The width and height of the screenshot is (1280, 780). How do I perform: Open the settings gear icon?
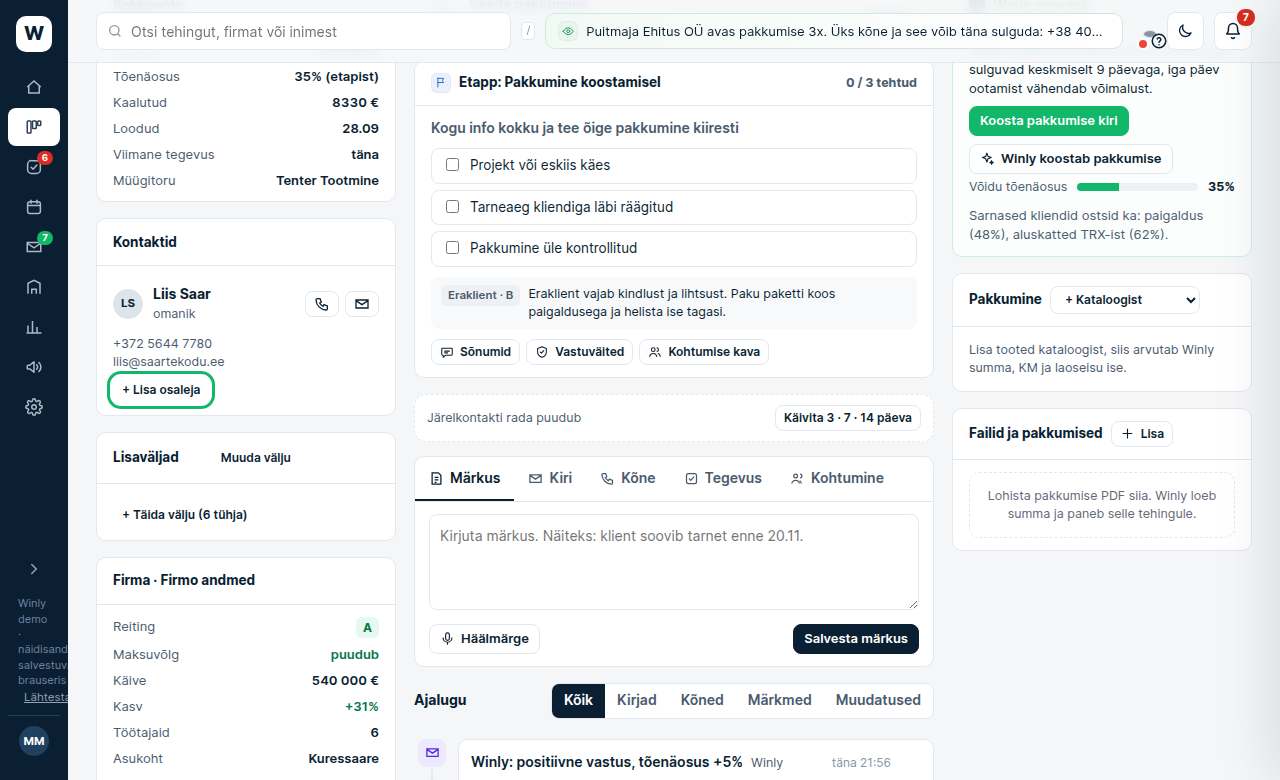pyautogui.click(x=34, y=407)
